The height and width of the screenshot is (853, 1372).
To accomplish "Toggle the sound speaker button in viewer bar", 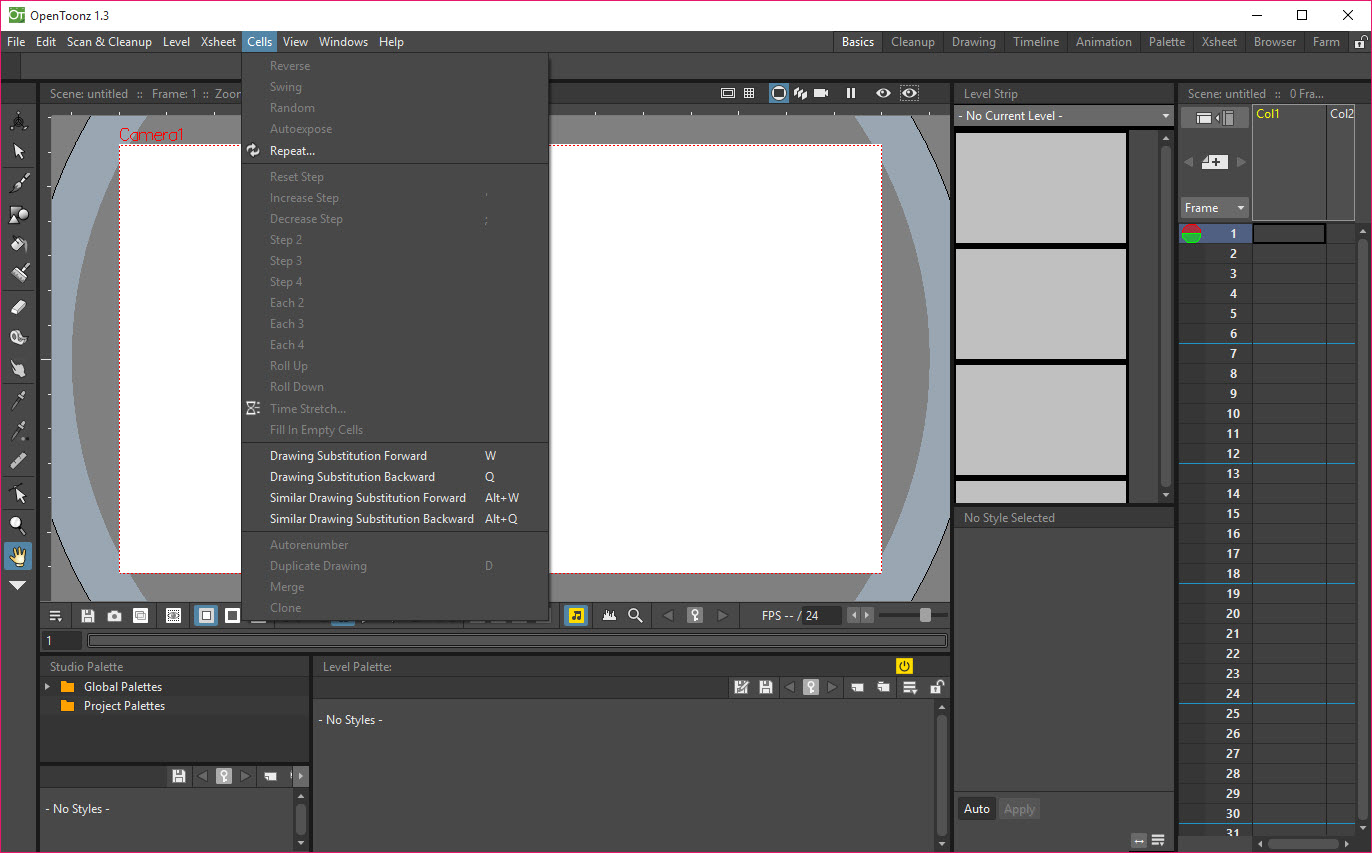I will (576, 616).
